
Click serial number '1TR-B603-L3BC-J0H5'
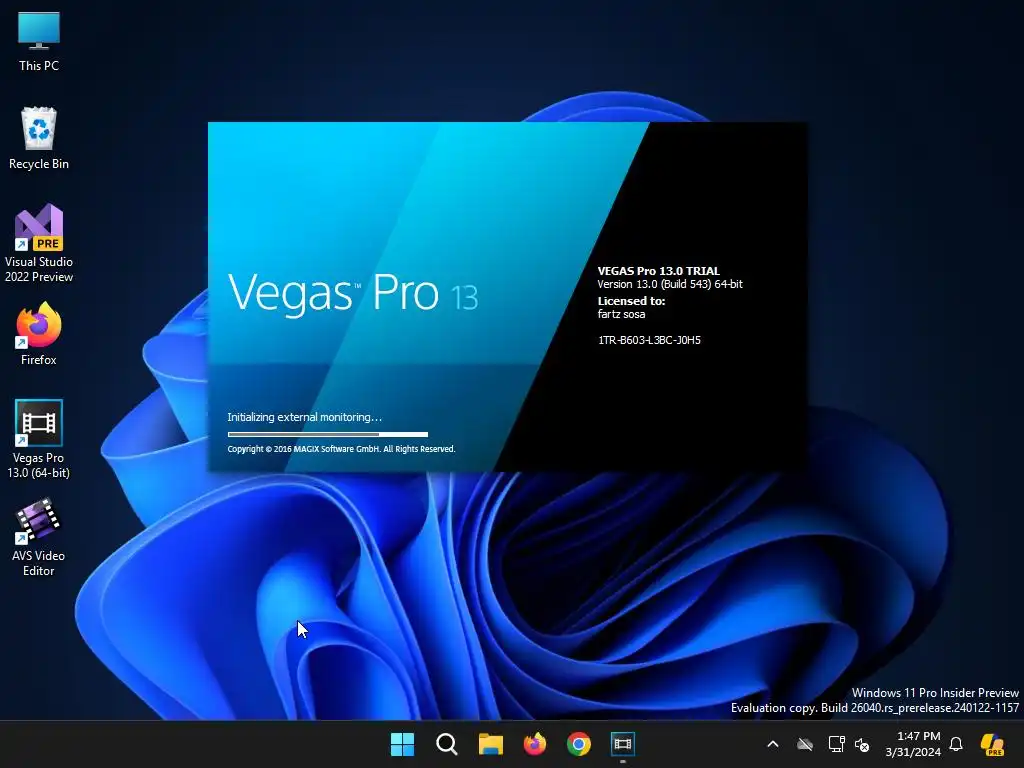point(649,340)
